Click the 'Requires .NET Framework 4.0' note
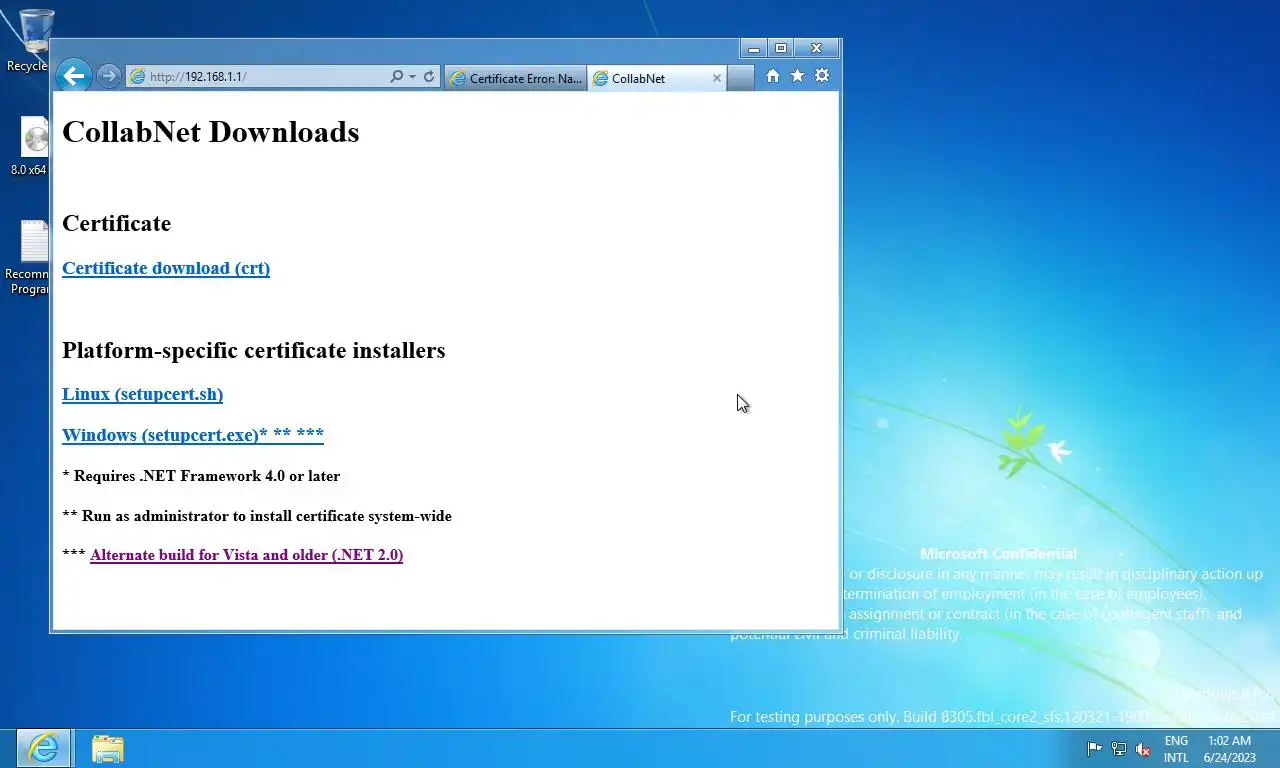This screenshot has height=768, width=1280. (201, 476)
